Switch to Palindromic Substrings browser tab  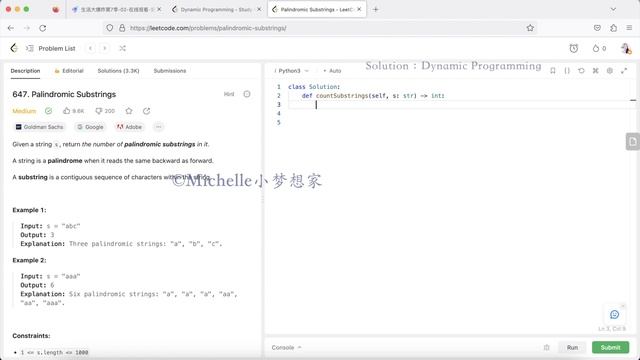[317, 9]
